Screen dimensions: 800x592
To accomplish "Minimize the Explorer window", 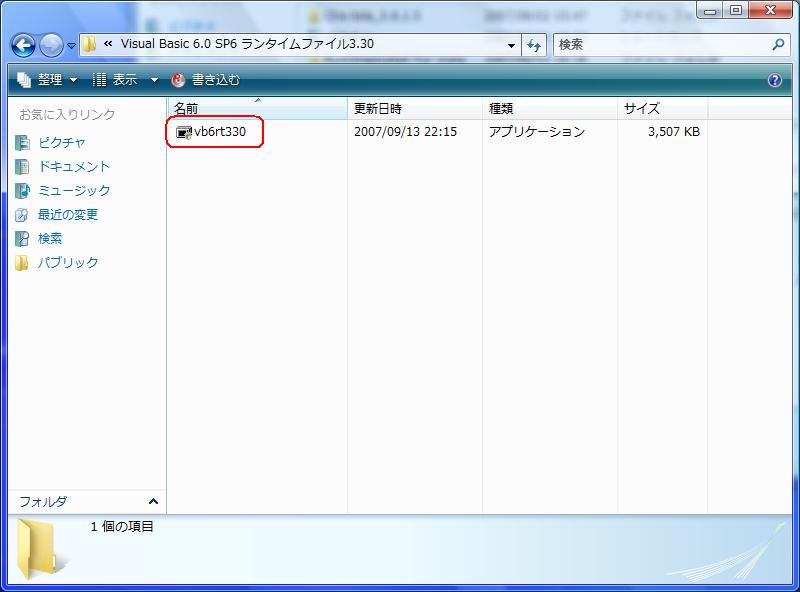I will (x=710, y=11).
